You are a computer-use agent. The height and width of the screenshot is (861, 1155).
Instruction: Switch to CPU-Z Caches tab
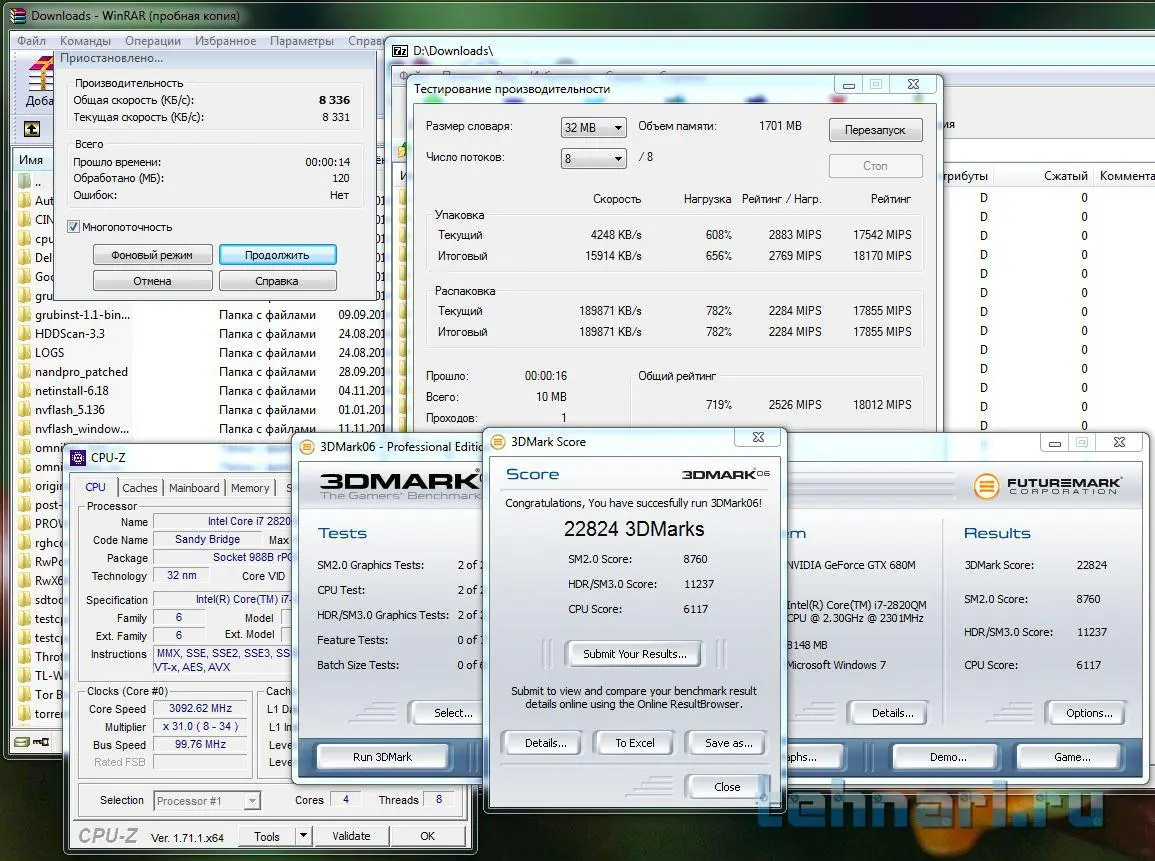pyautogui.click(x=140, y=488)
